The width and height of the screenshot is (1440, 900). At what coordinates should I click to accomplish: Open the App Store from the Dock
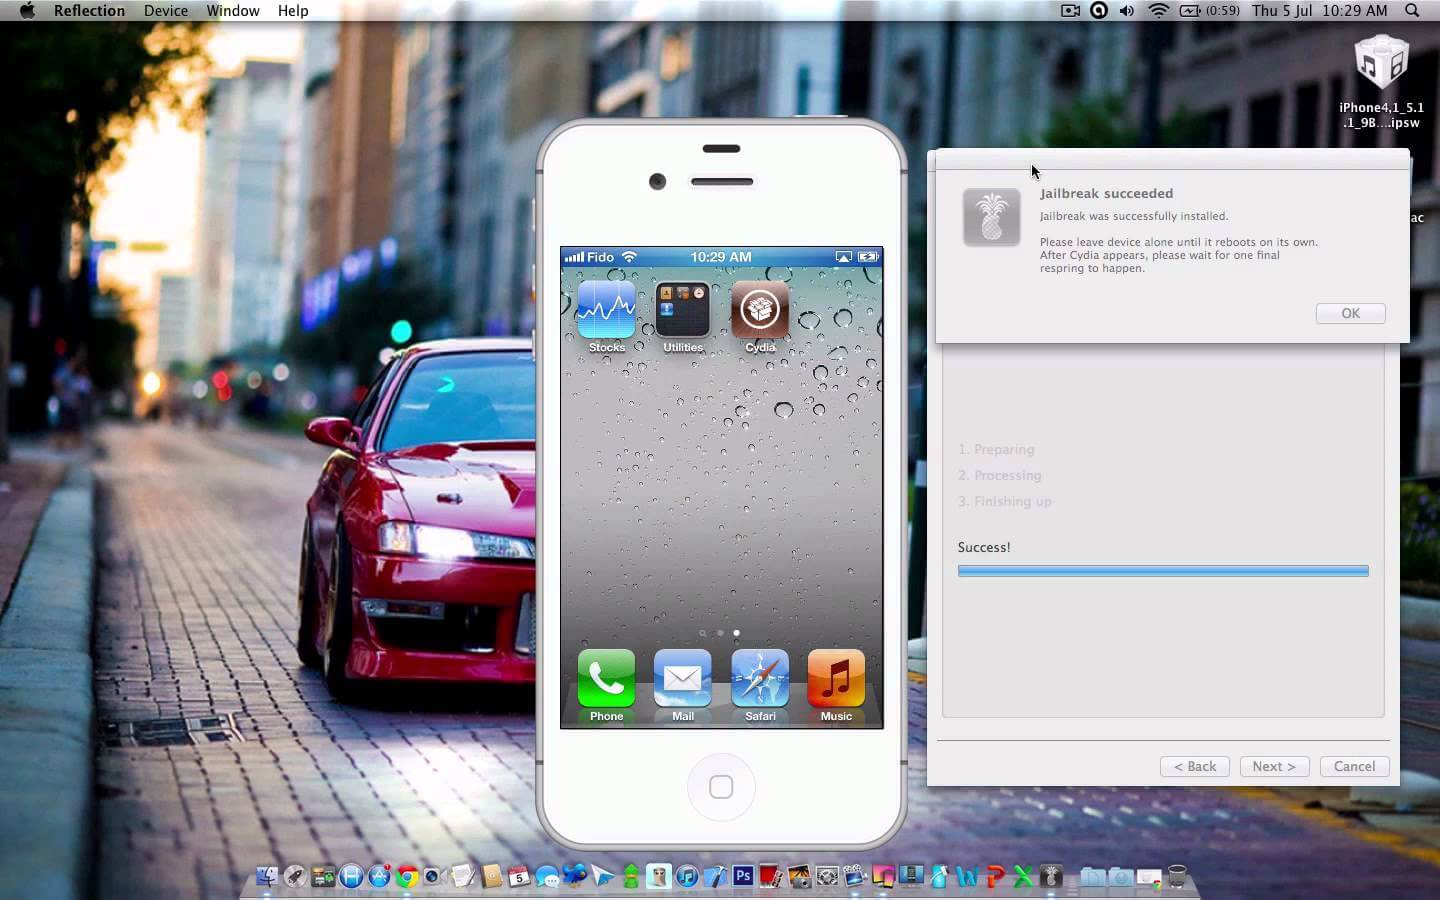tap(379, 877)
